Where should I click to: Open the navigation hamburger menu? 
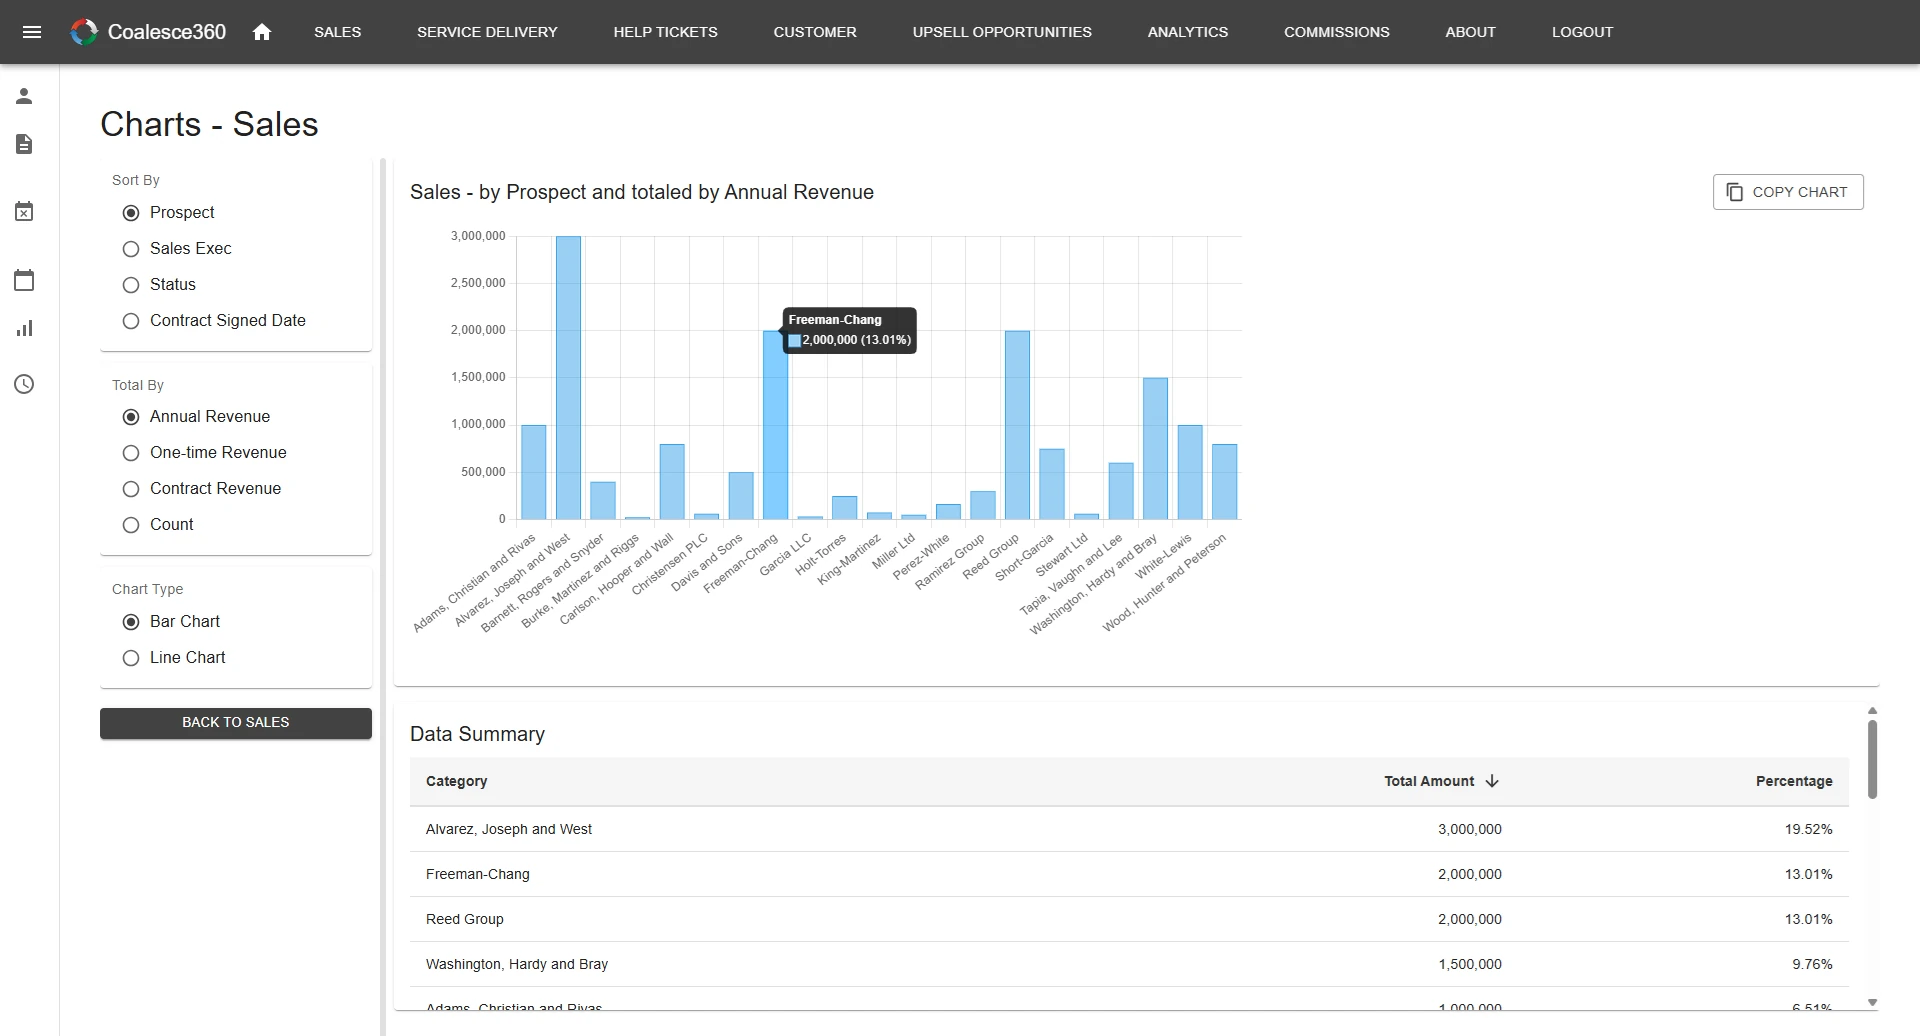[33, 32]
